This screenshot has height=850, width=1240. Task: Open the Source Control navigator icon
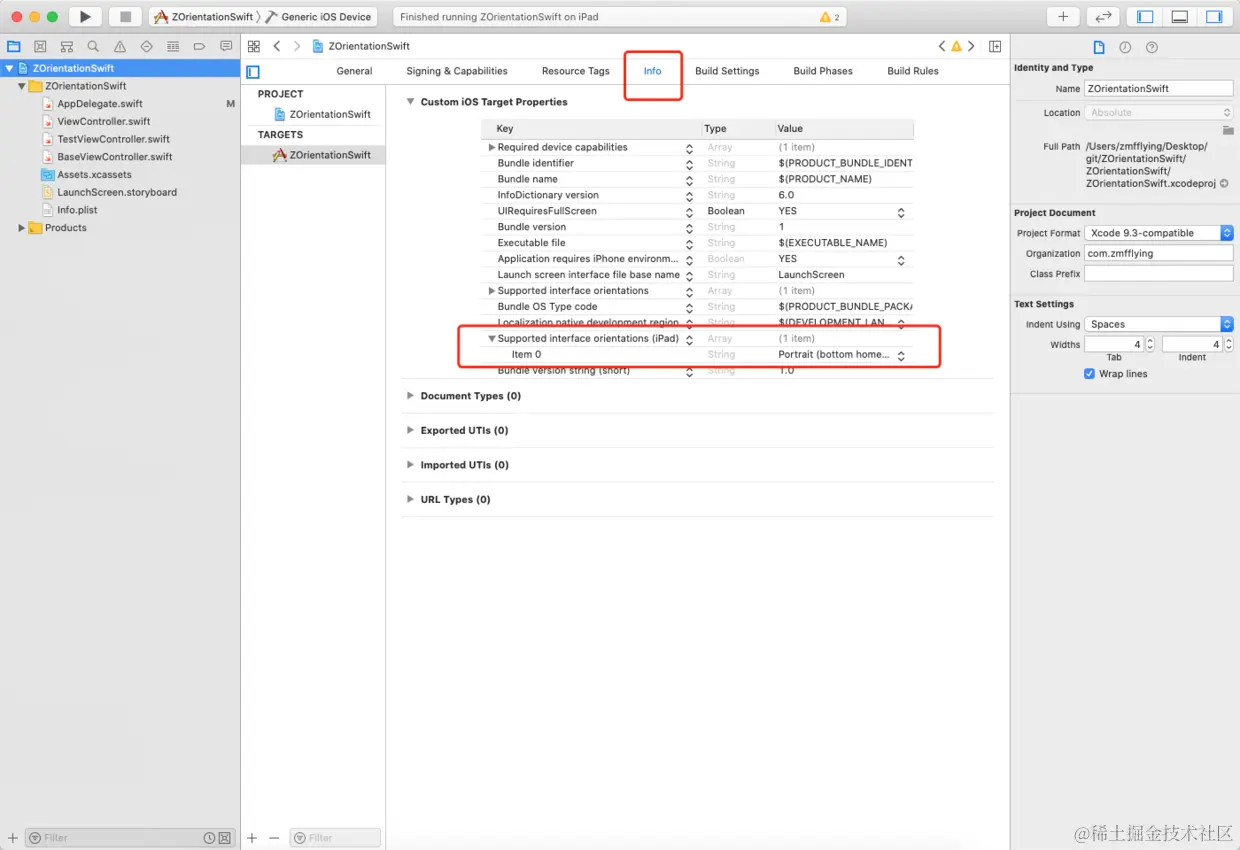coord(40,46)
